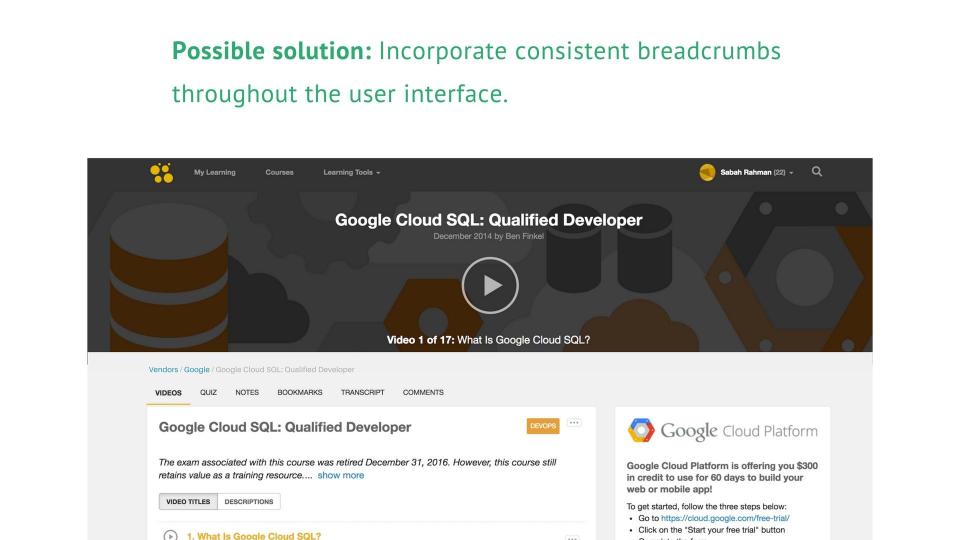Open the ellipsis menu beside the DEVOPS tag
960x540 pixels.
[x=574, y=423]
